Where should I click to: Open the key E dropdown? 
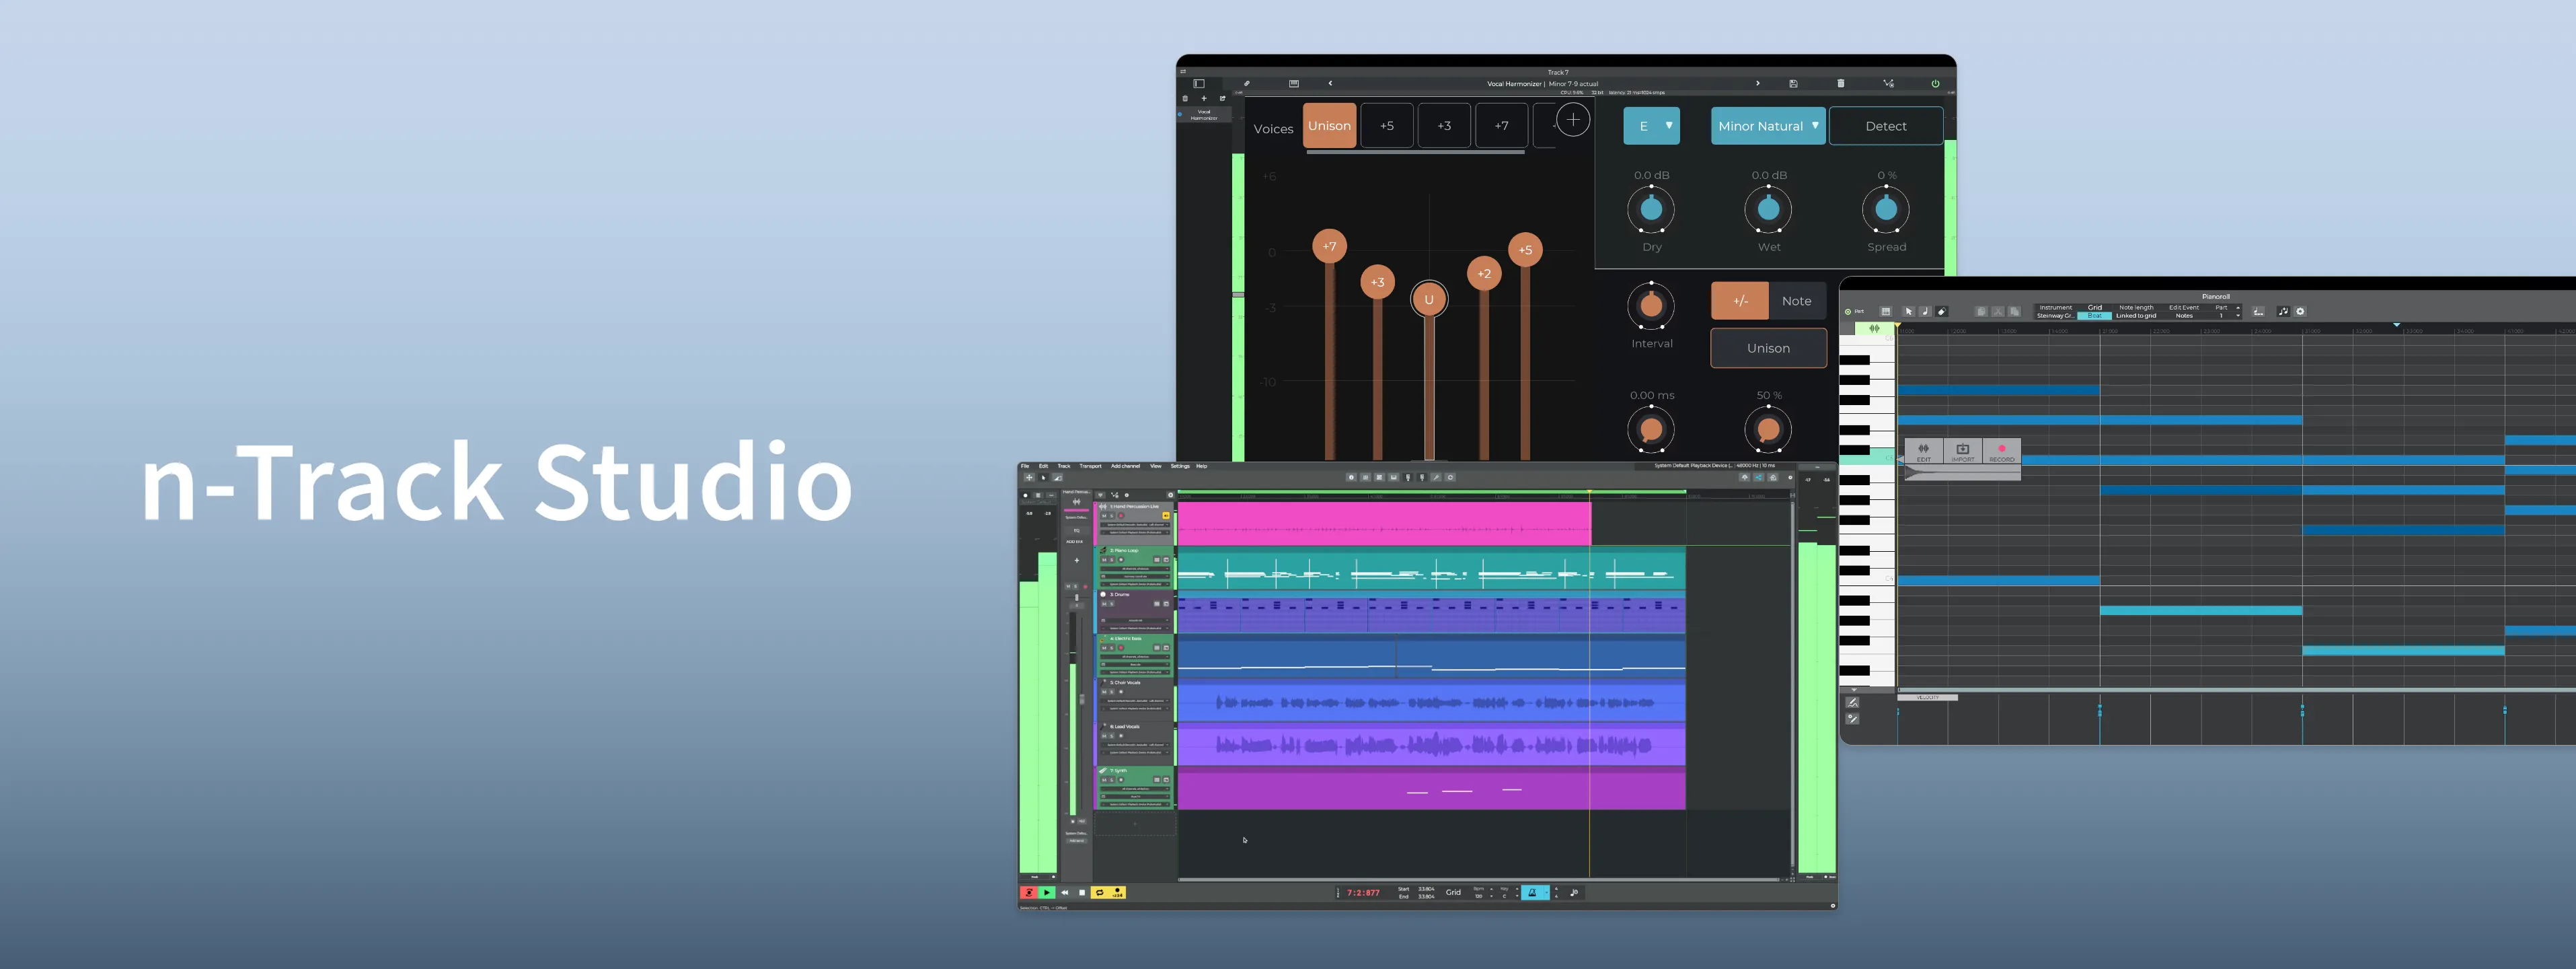[1651, 126]
